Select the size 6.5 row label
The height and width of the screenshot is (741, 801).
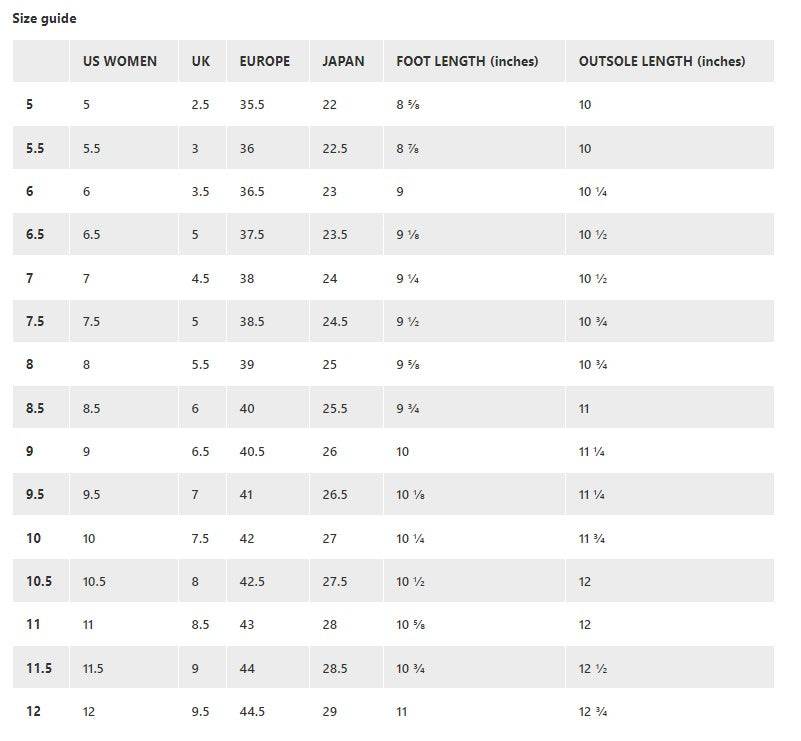coord(35,234)
